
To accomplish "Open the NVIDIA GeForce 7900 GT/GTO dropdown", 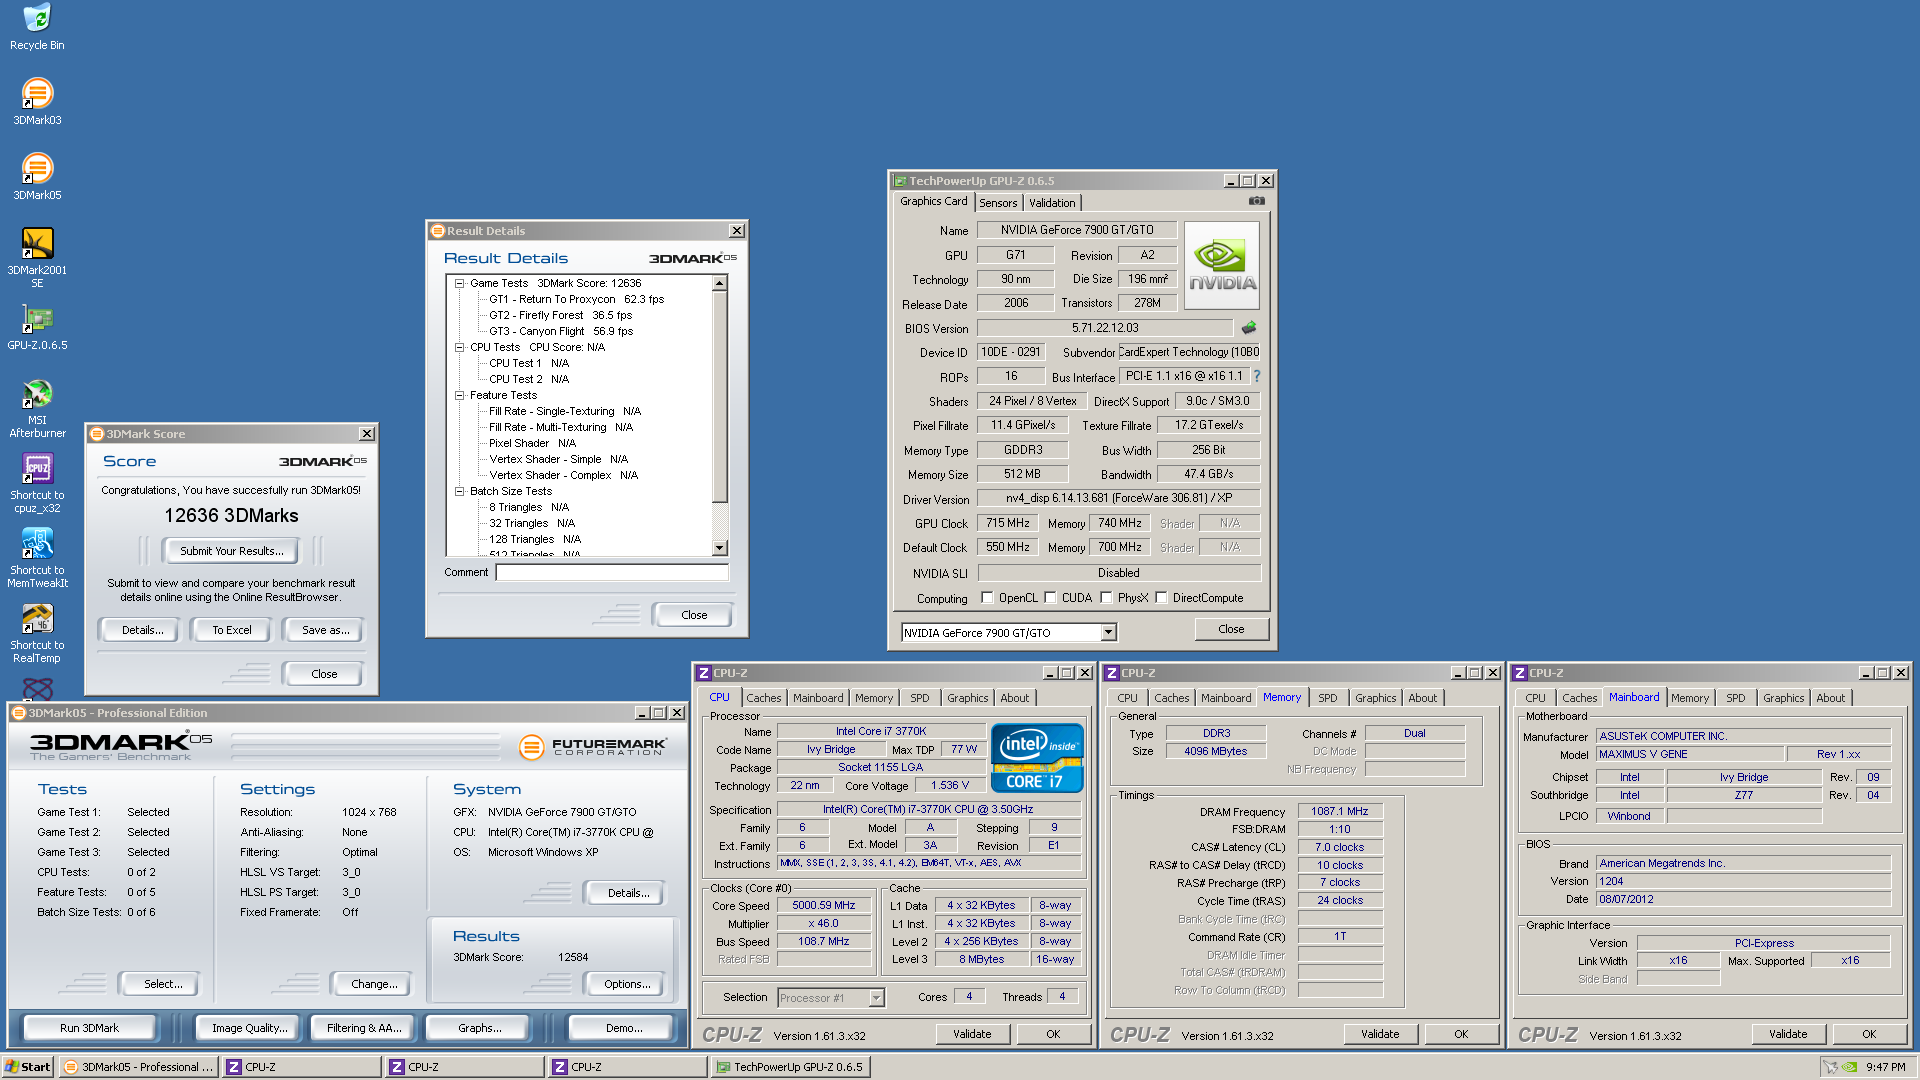I will coord(1108,632).
